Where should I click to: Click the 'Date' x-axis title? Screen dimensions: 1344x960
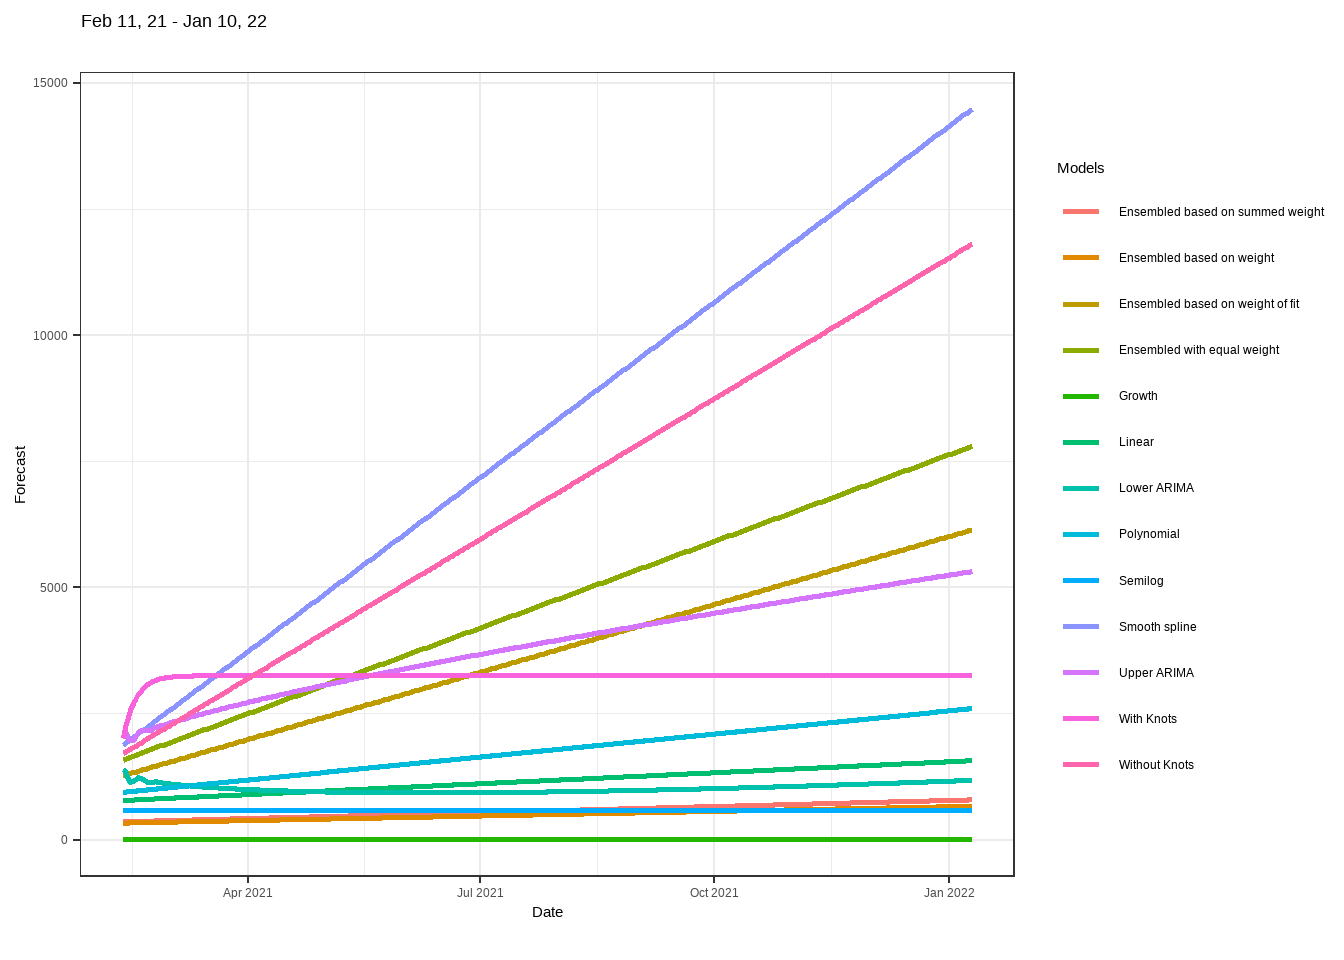coord(547,912)
